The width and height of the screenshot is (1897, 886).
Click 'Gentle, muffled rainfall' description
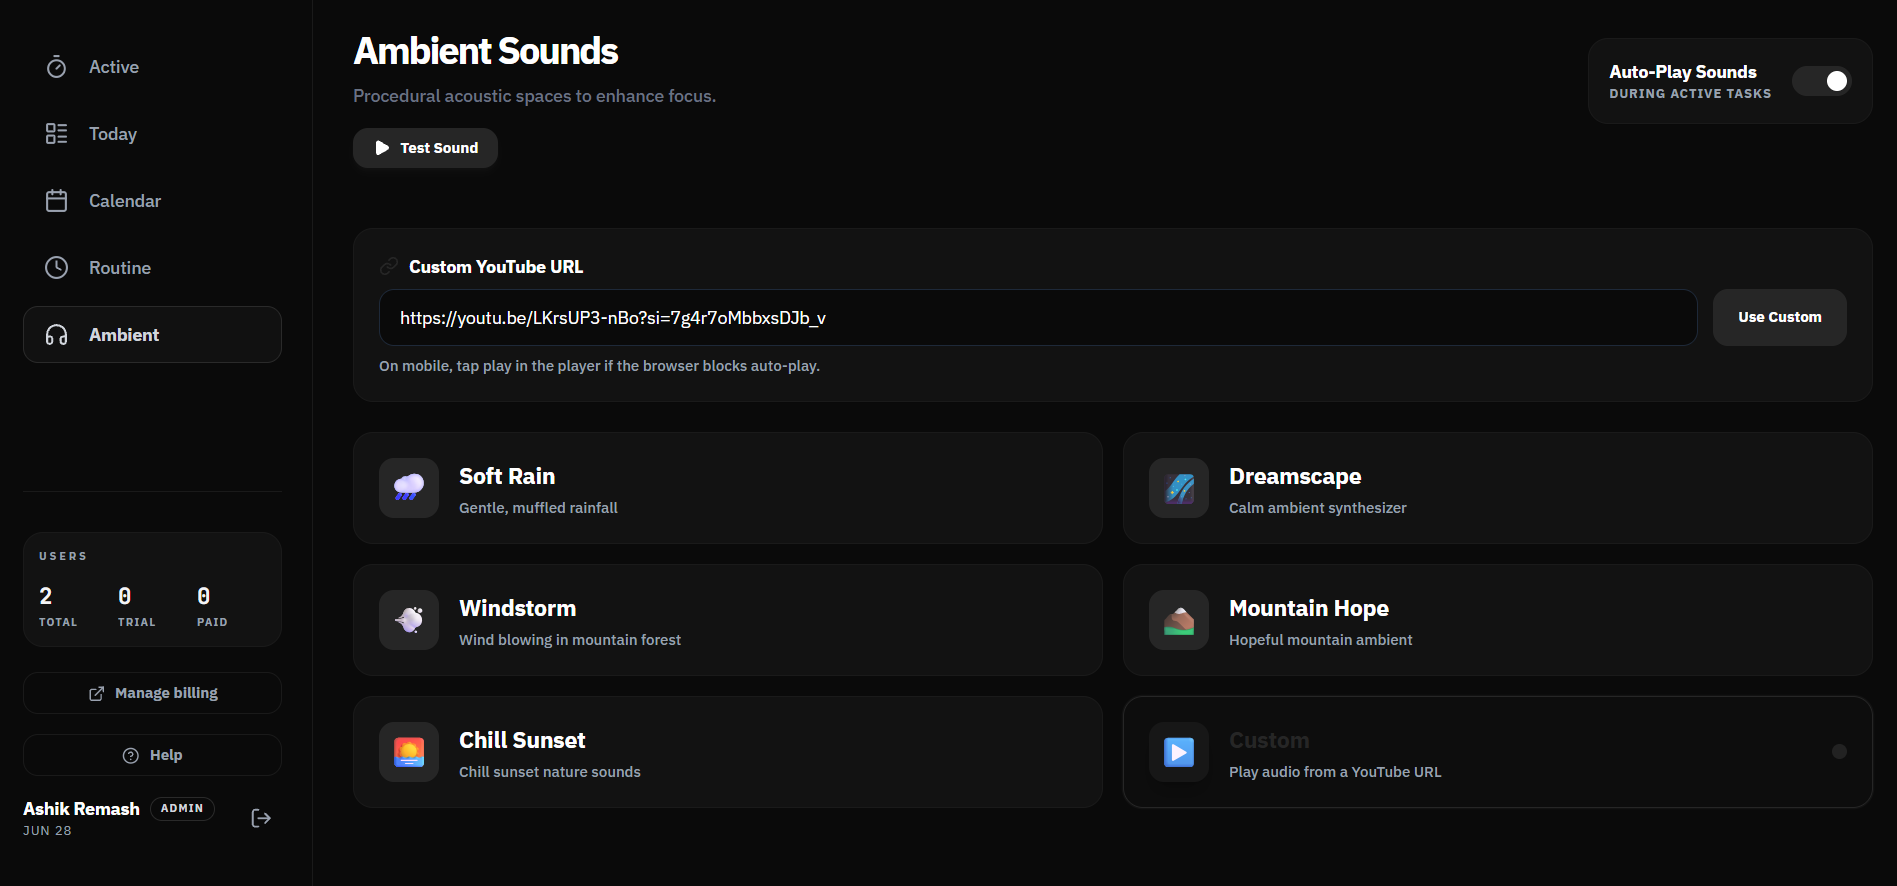[538, 508]
